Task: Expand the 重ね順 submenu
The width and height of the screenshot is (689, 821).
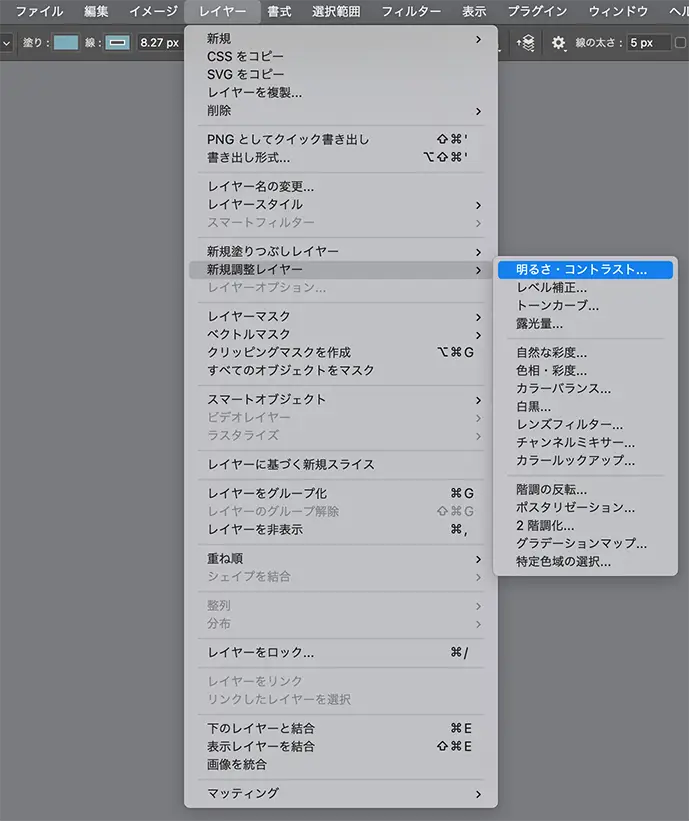Action: pos(341,559)
